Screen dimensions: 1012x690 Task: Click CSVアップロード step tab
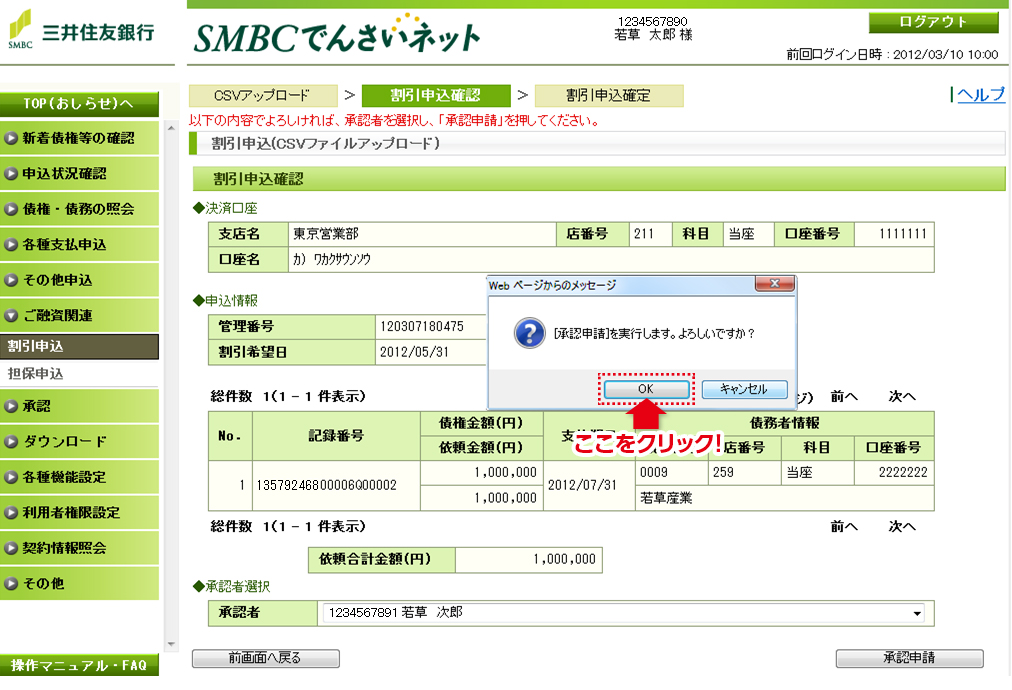[263, 96]
